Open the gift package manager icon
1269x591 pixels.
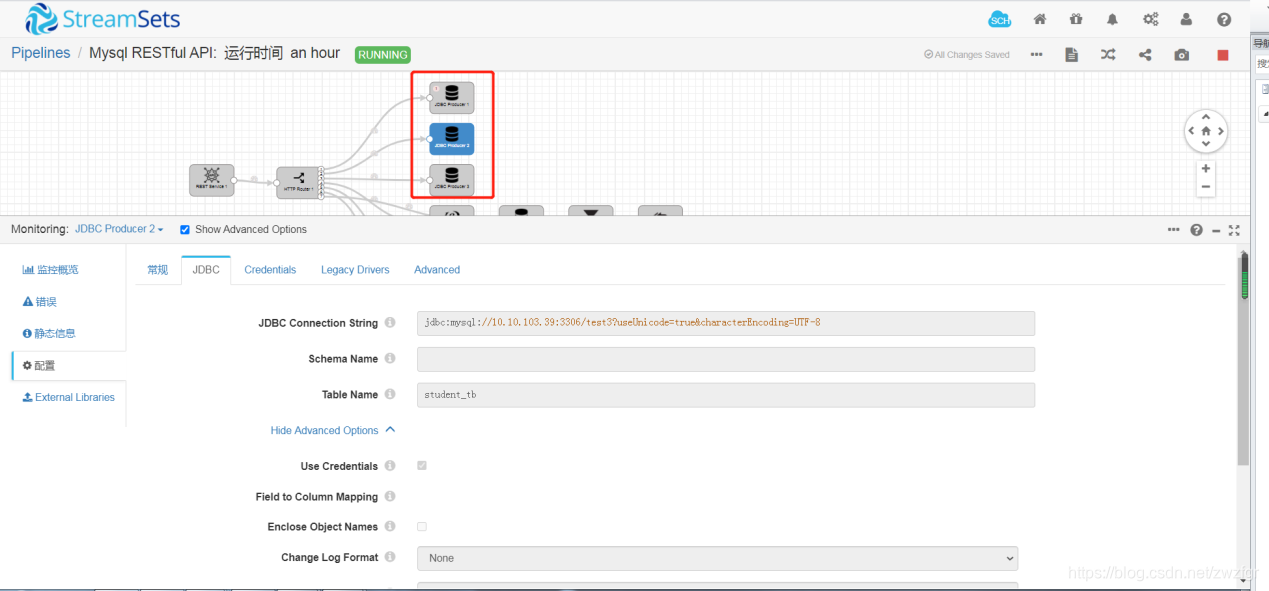click(x=1076, y=19)
